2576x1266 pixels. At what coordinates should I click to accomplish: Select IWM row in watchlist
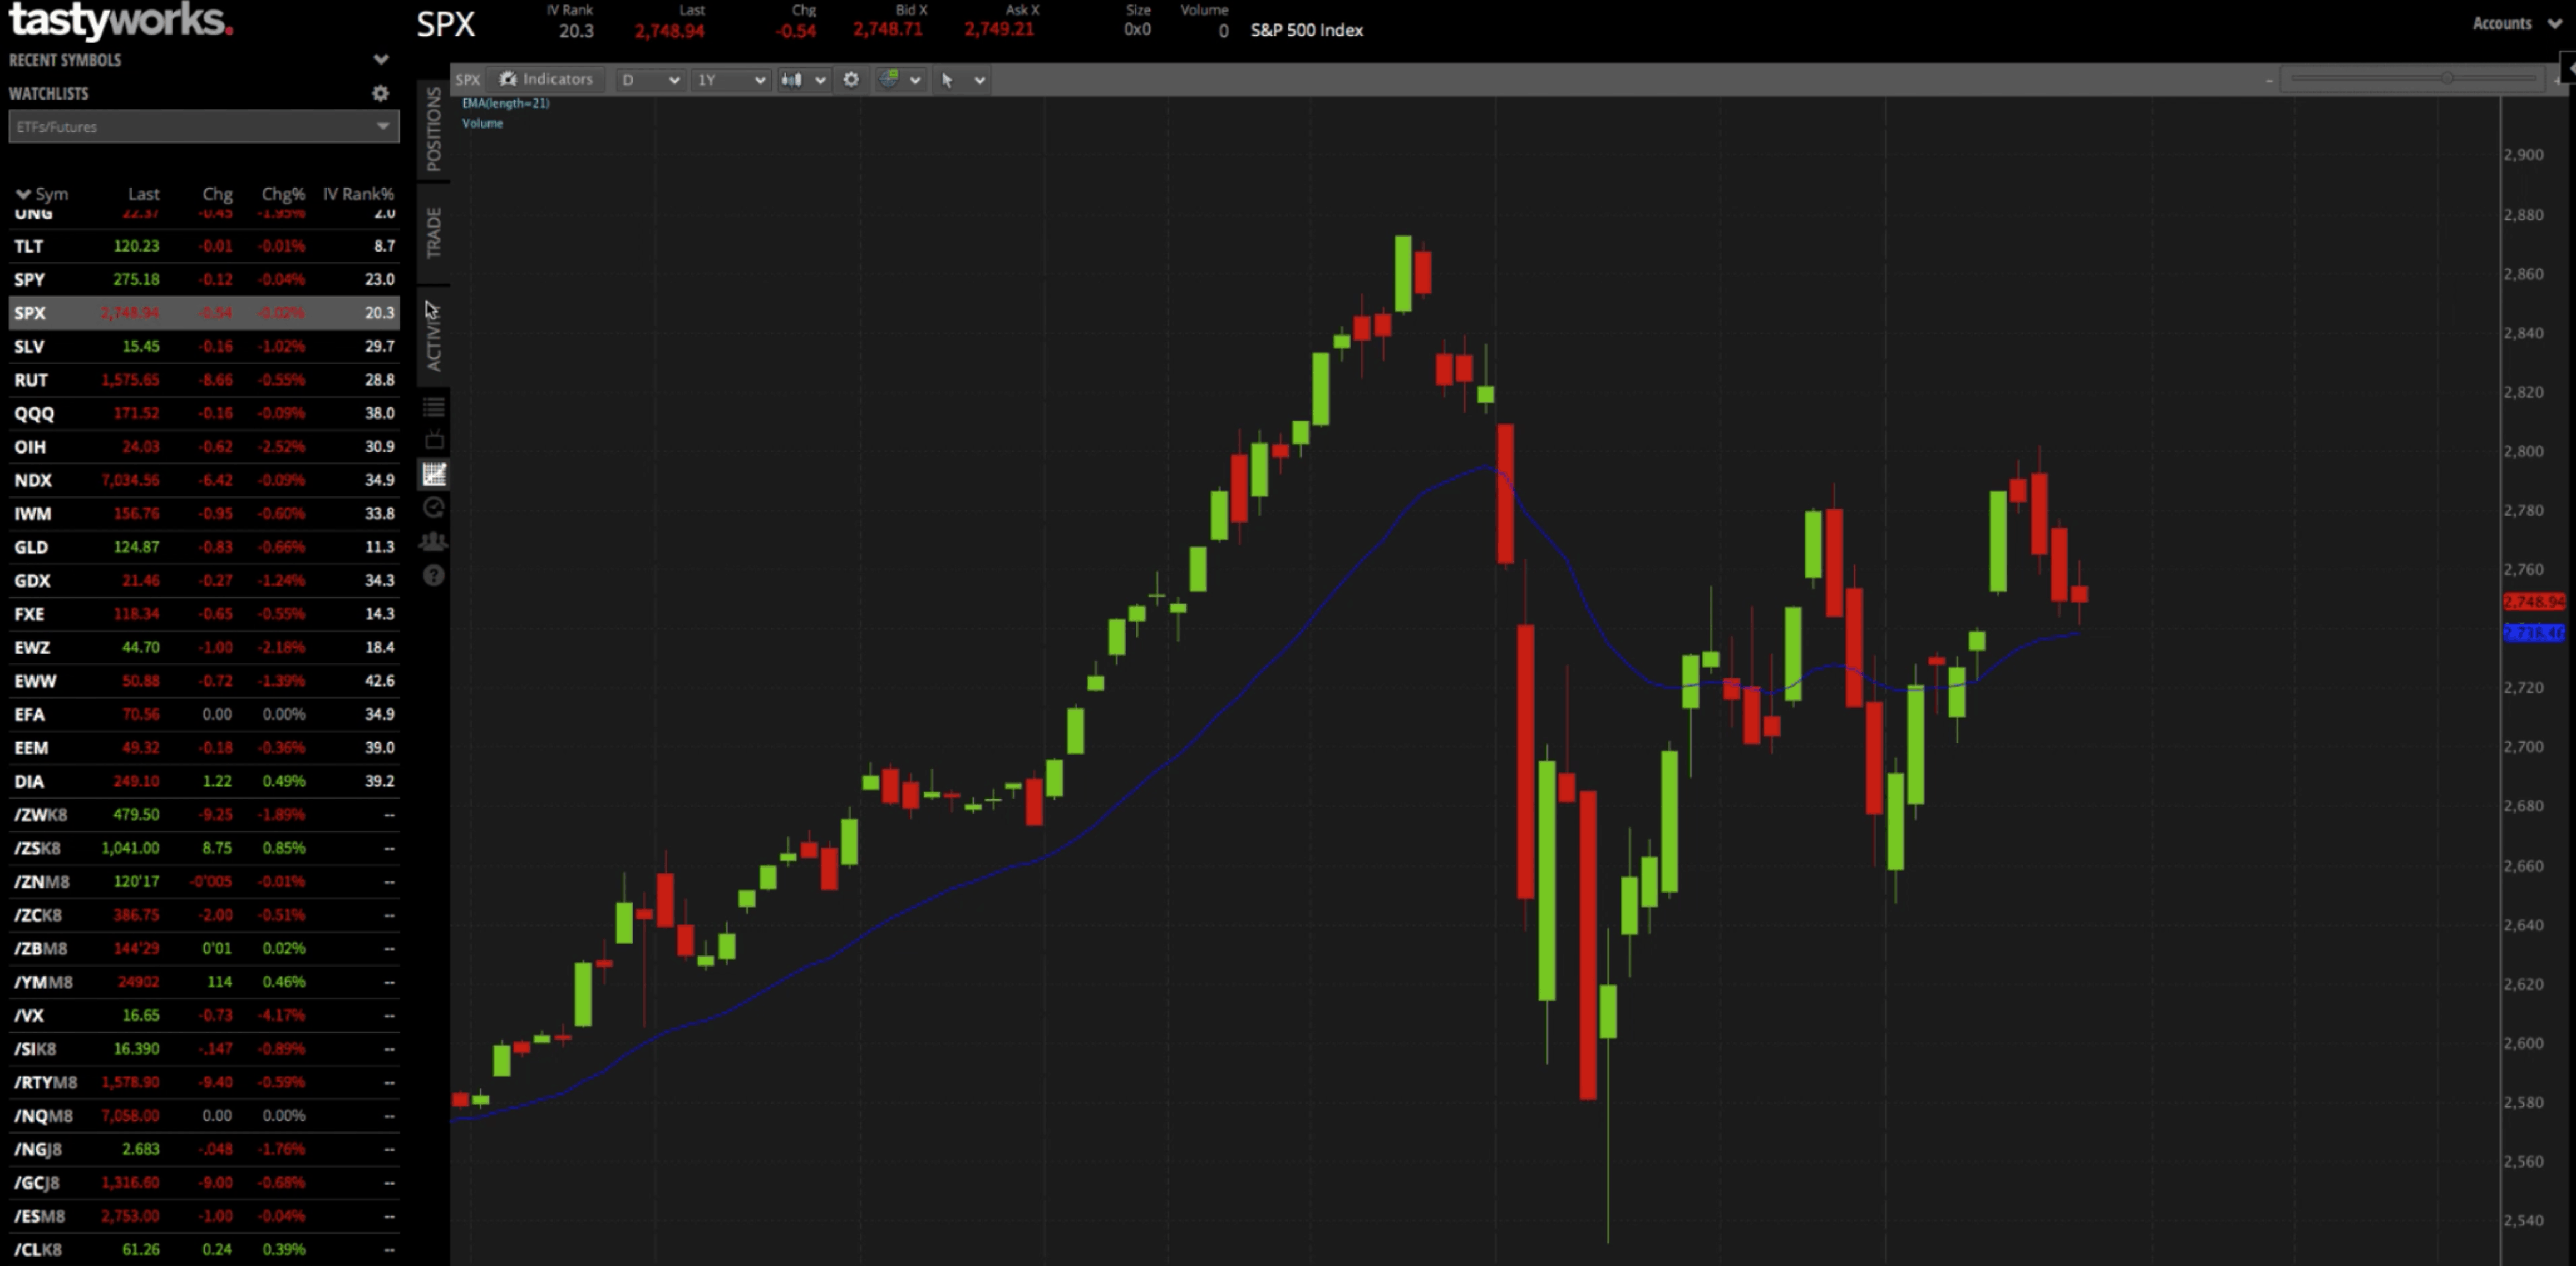point(204,514)
